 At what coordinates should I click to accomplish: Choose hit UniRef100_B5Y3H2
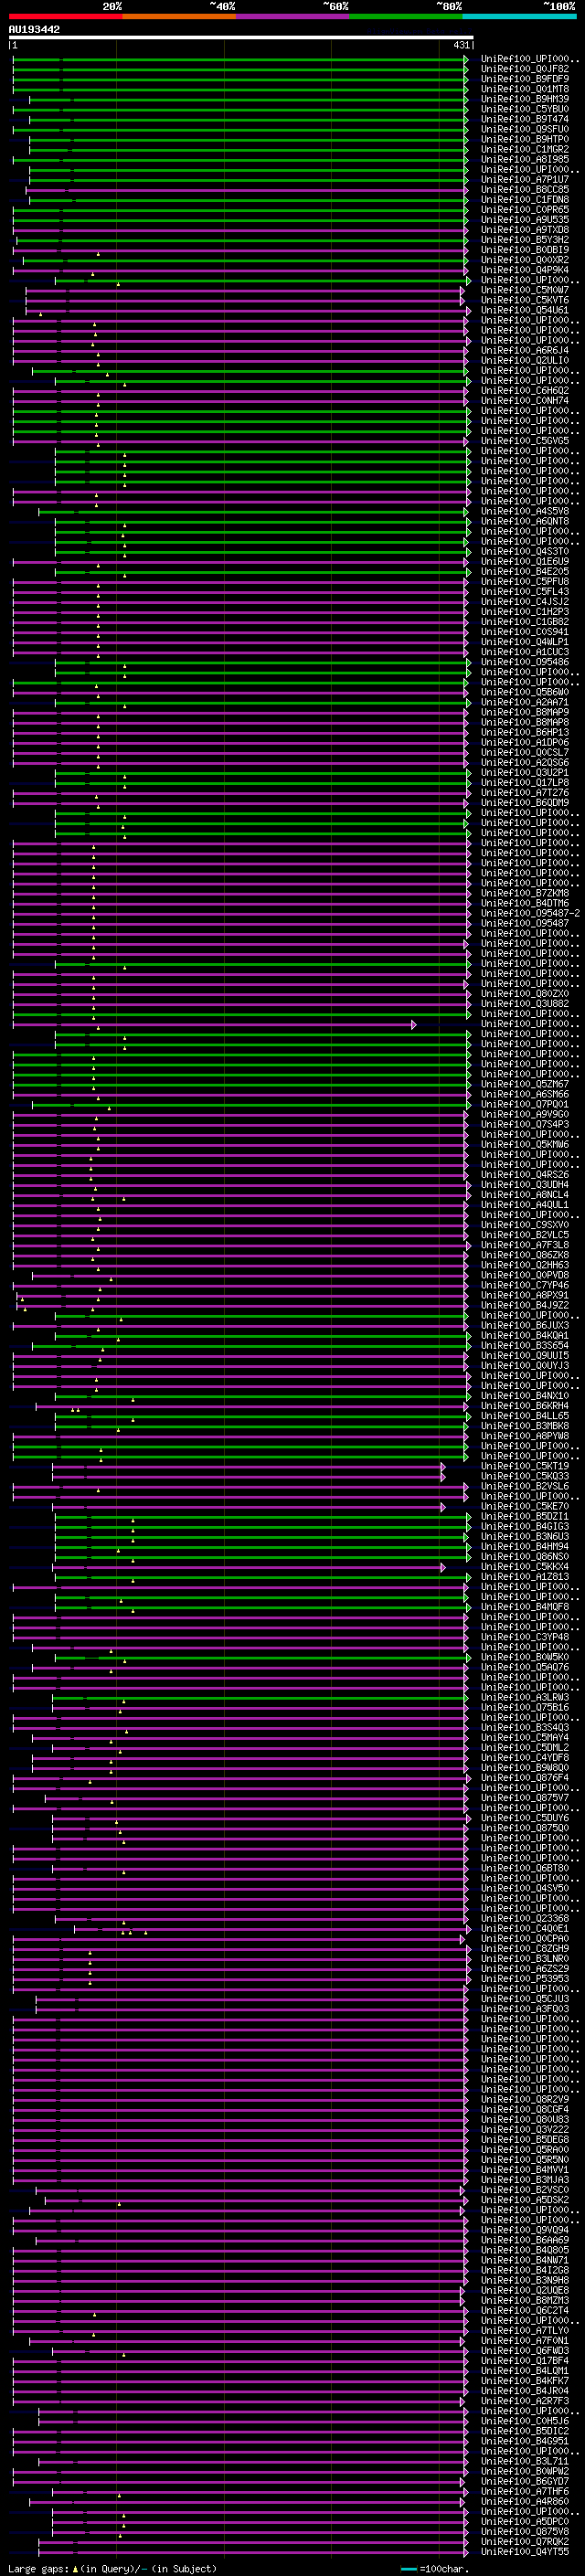point(524,240)
